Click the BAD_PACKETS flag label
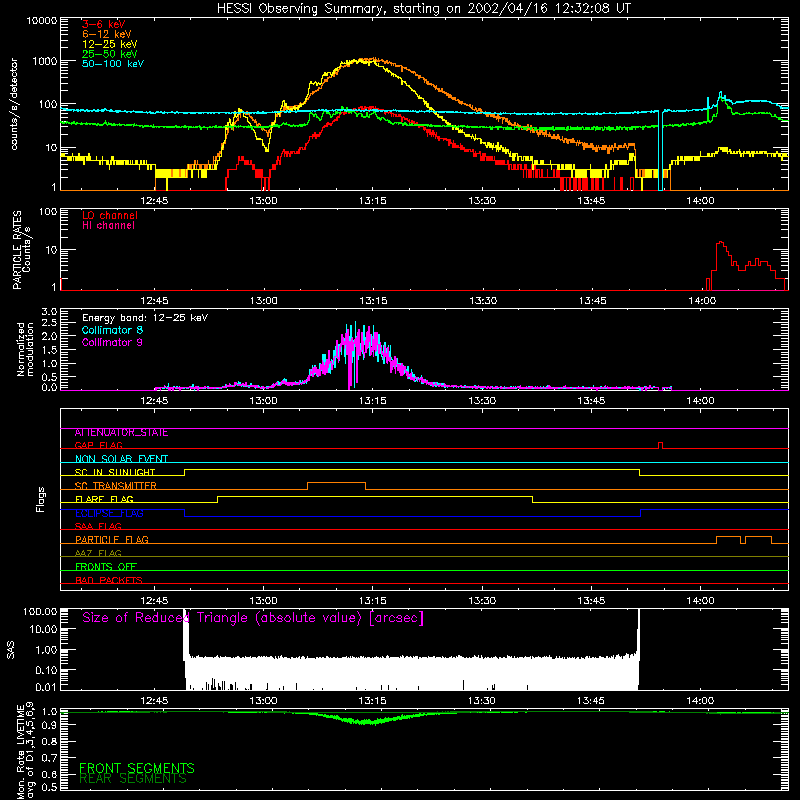 (109, 580)
